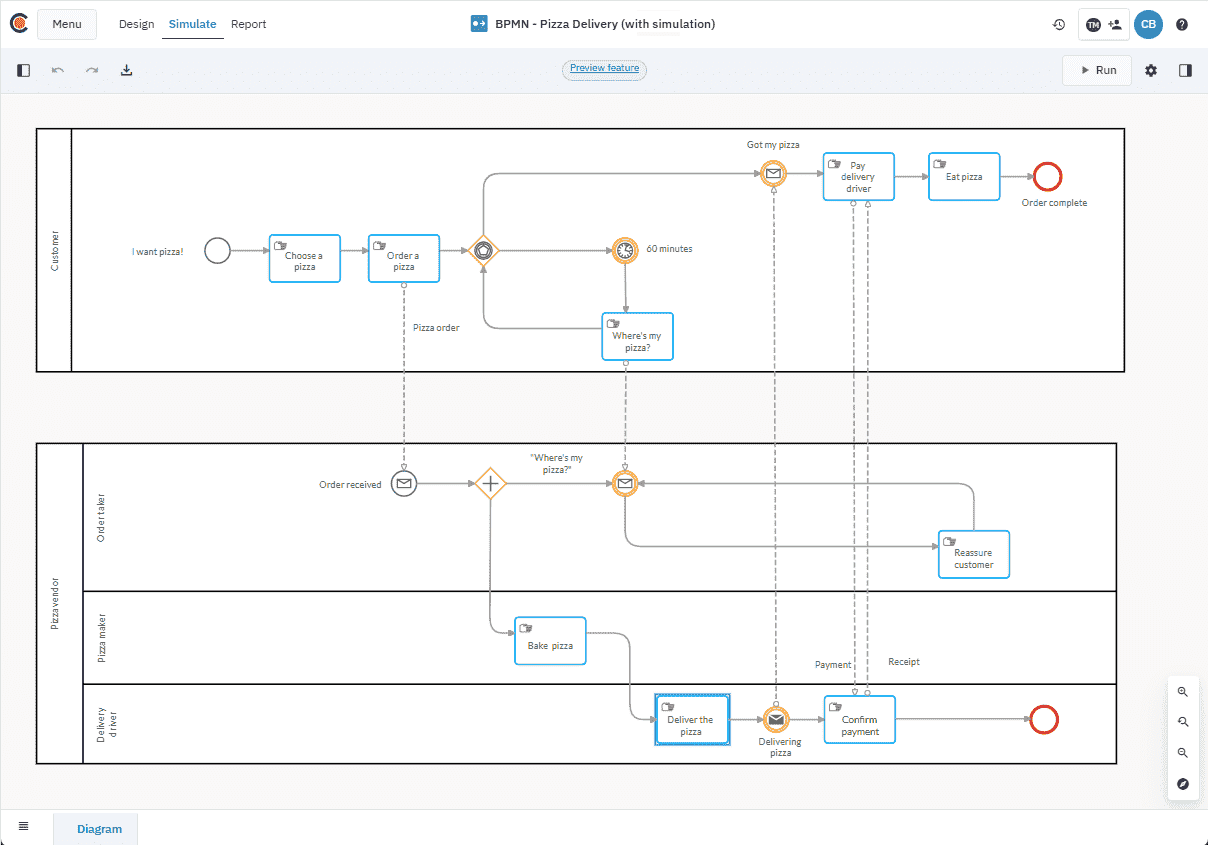Click the download export icon
The width and height of the screenshot is (1208, 845).
[126, 70]
